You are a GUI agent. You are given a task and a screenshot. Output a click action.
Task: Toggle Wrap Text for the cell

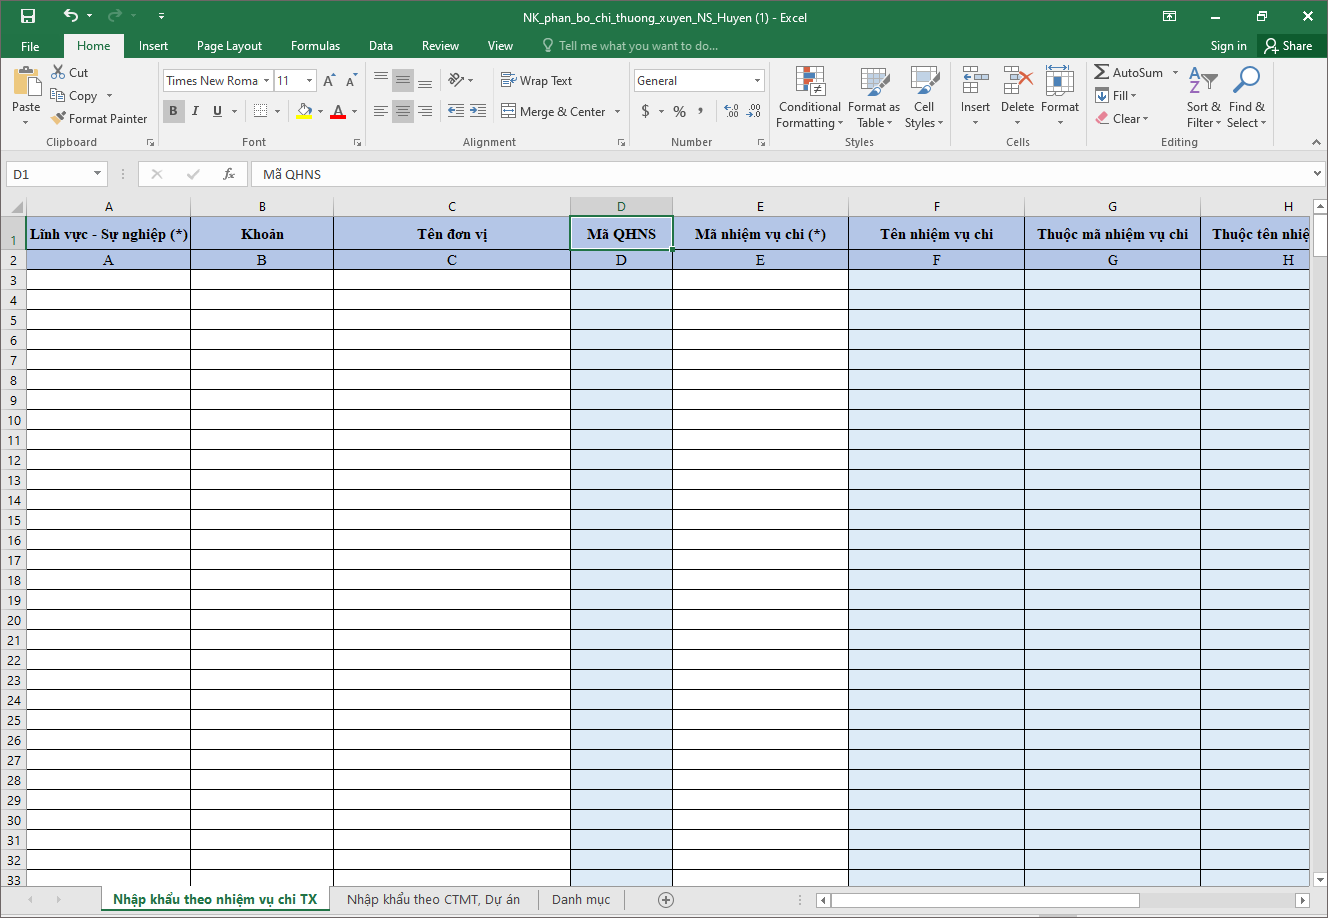tap(536, 81)
